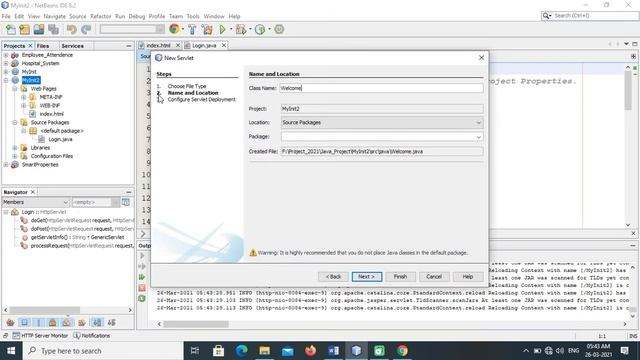Open Microsoft Store from the taskbar

218,351
